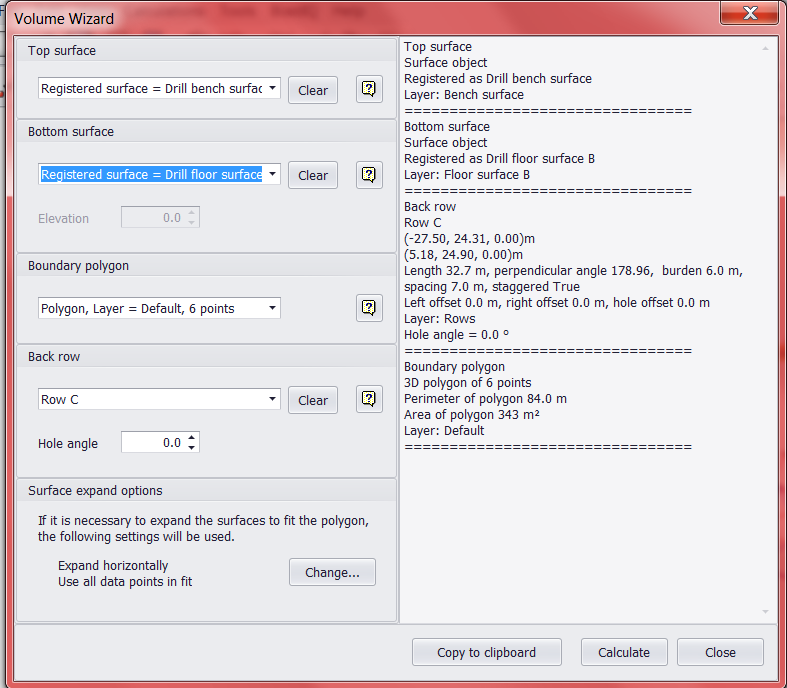This screenshot has width=787, height=688.
Task: Decrease the Hole angle value
Action: (x=192, y=447)
